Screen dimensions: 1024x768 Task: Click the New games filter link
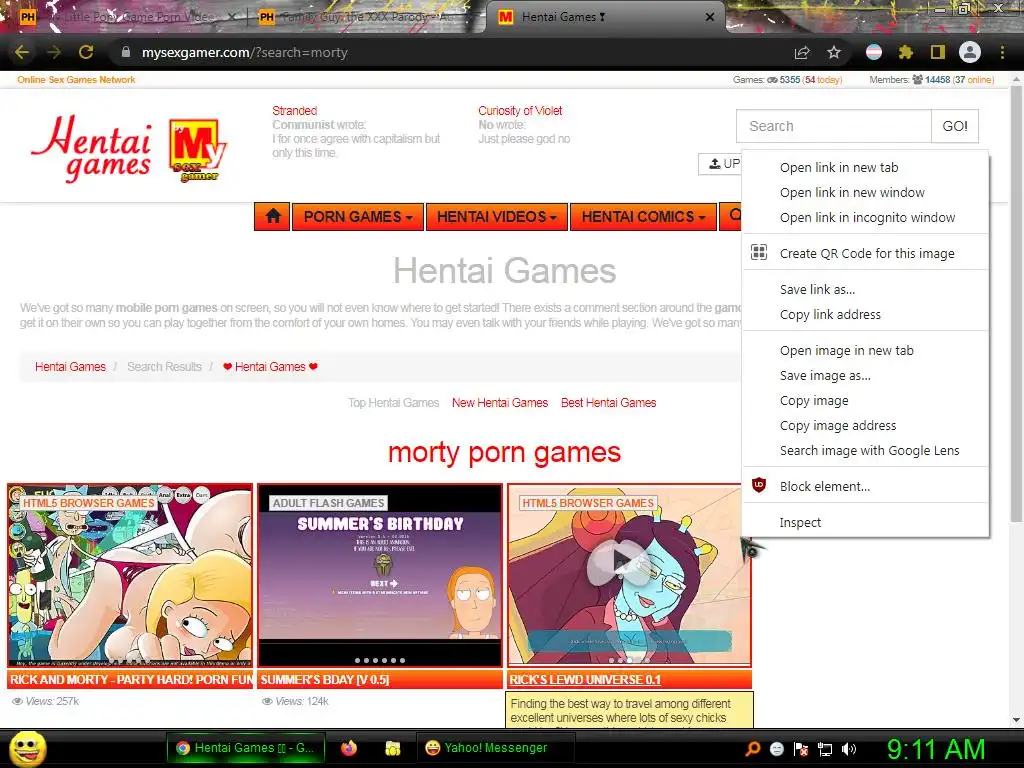tap(500, 402)
